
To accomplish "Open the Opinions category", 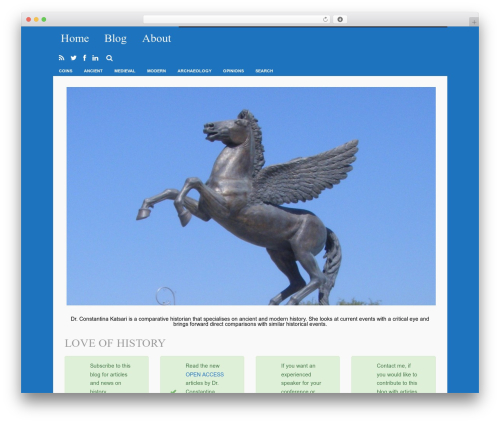I will tap(233, 71).
